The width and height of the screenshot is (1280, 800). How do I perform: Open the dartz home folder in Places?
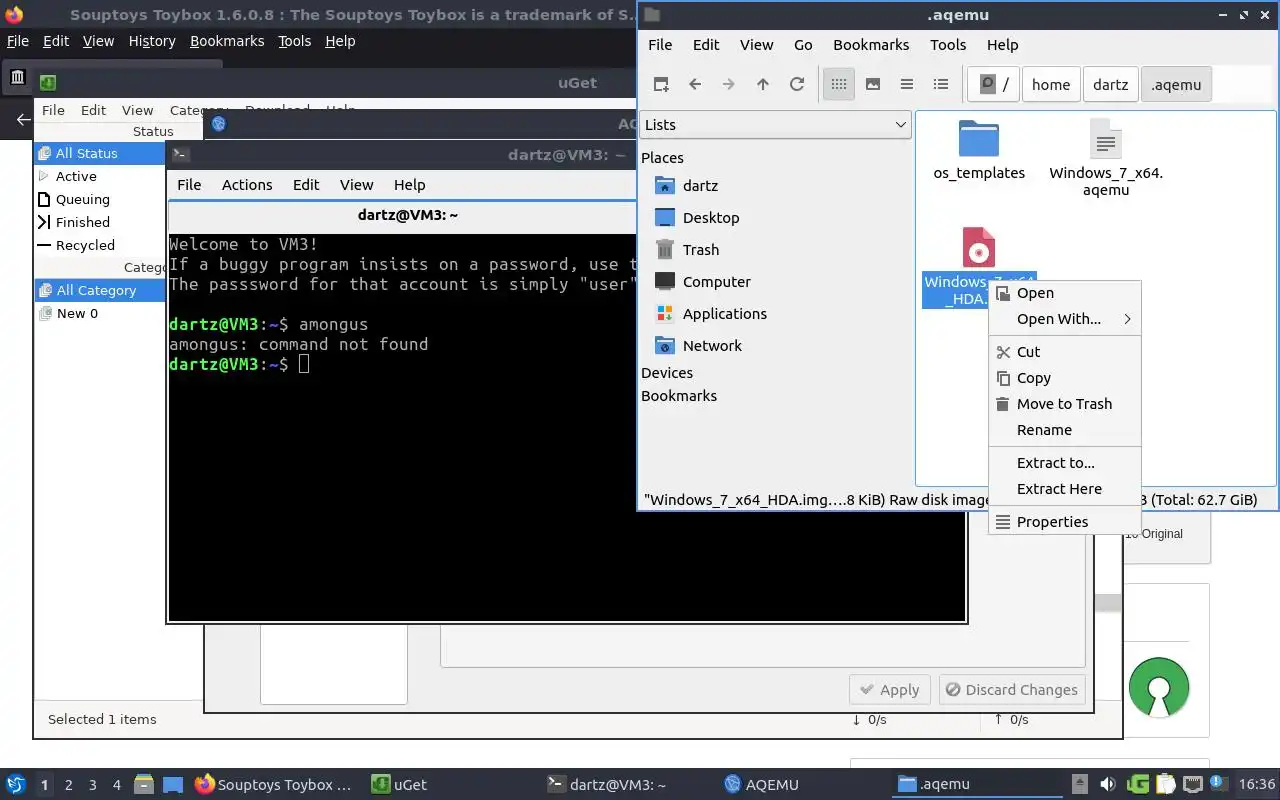(700, 186)
